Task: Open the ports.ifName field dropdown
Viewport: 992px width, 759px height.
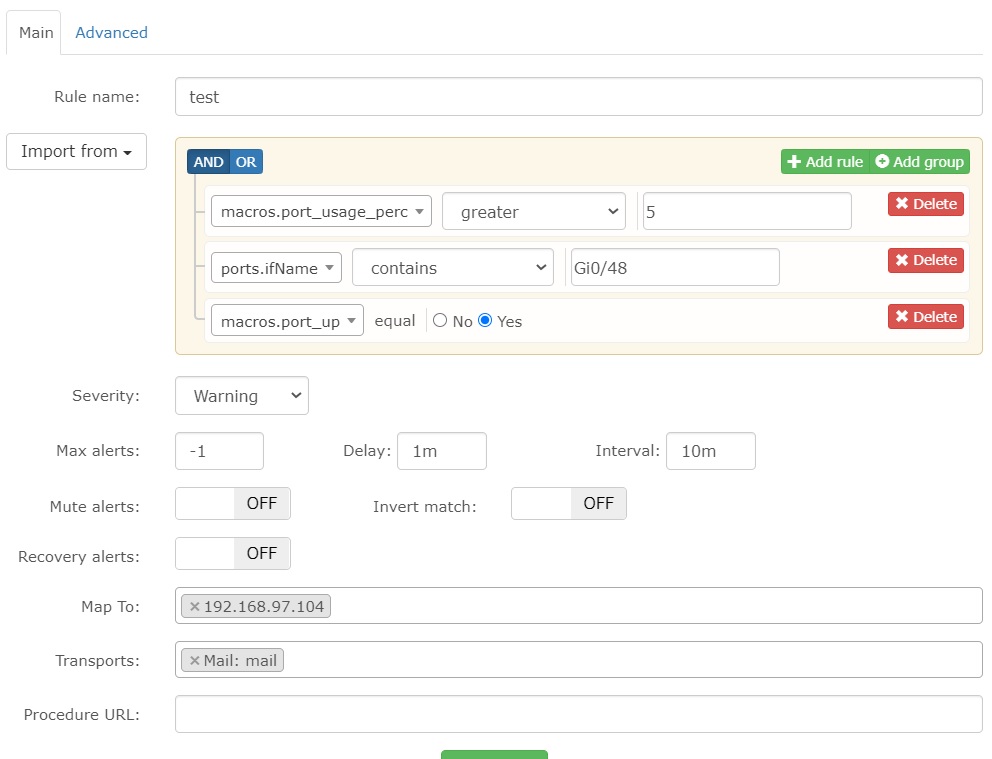Action: tap(276, 268)
